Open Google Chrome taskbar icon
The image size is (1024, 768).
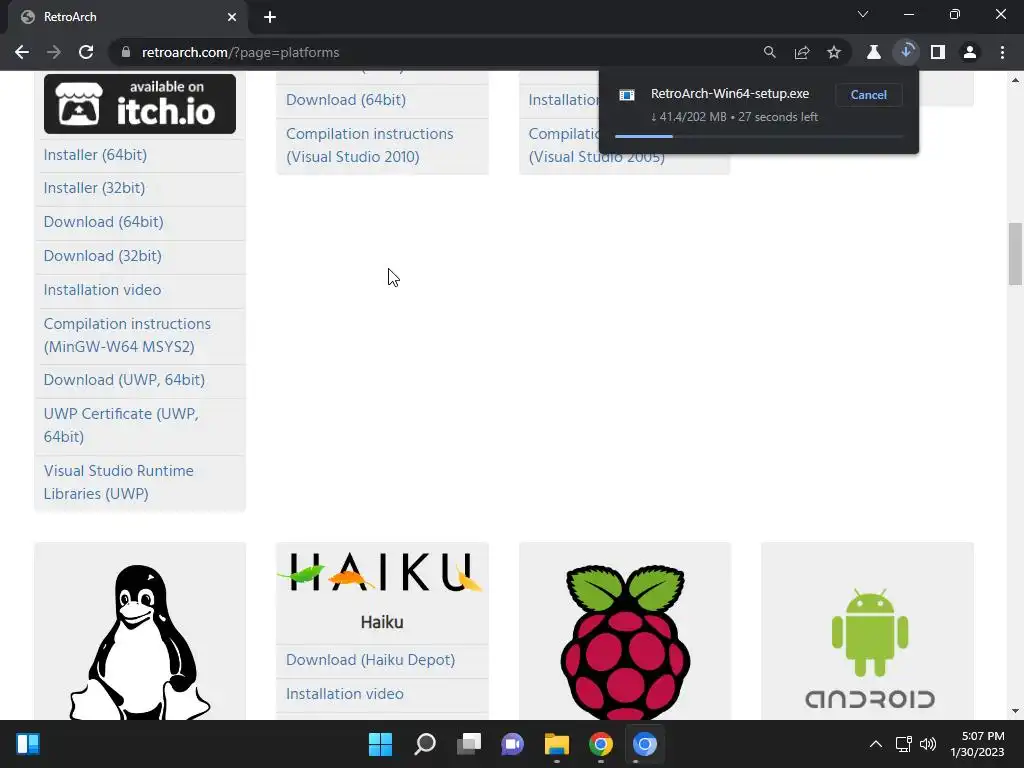600,744
